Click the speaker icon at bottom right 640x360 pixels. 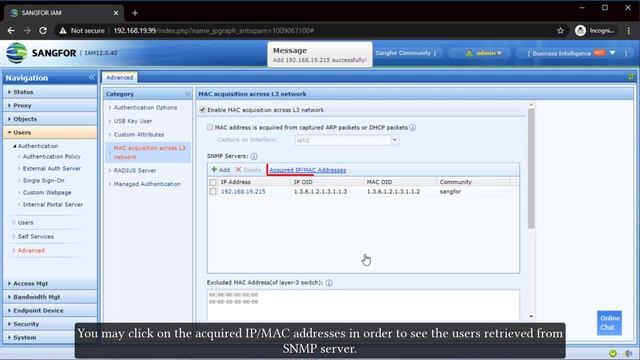[x=629, y=353]
